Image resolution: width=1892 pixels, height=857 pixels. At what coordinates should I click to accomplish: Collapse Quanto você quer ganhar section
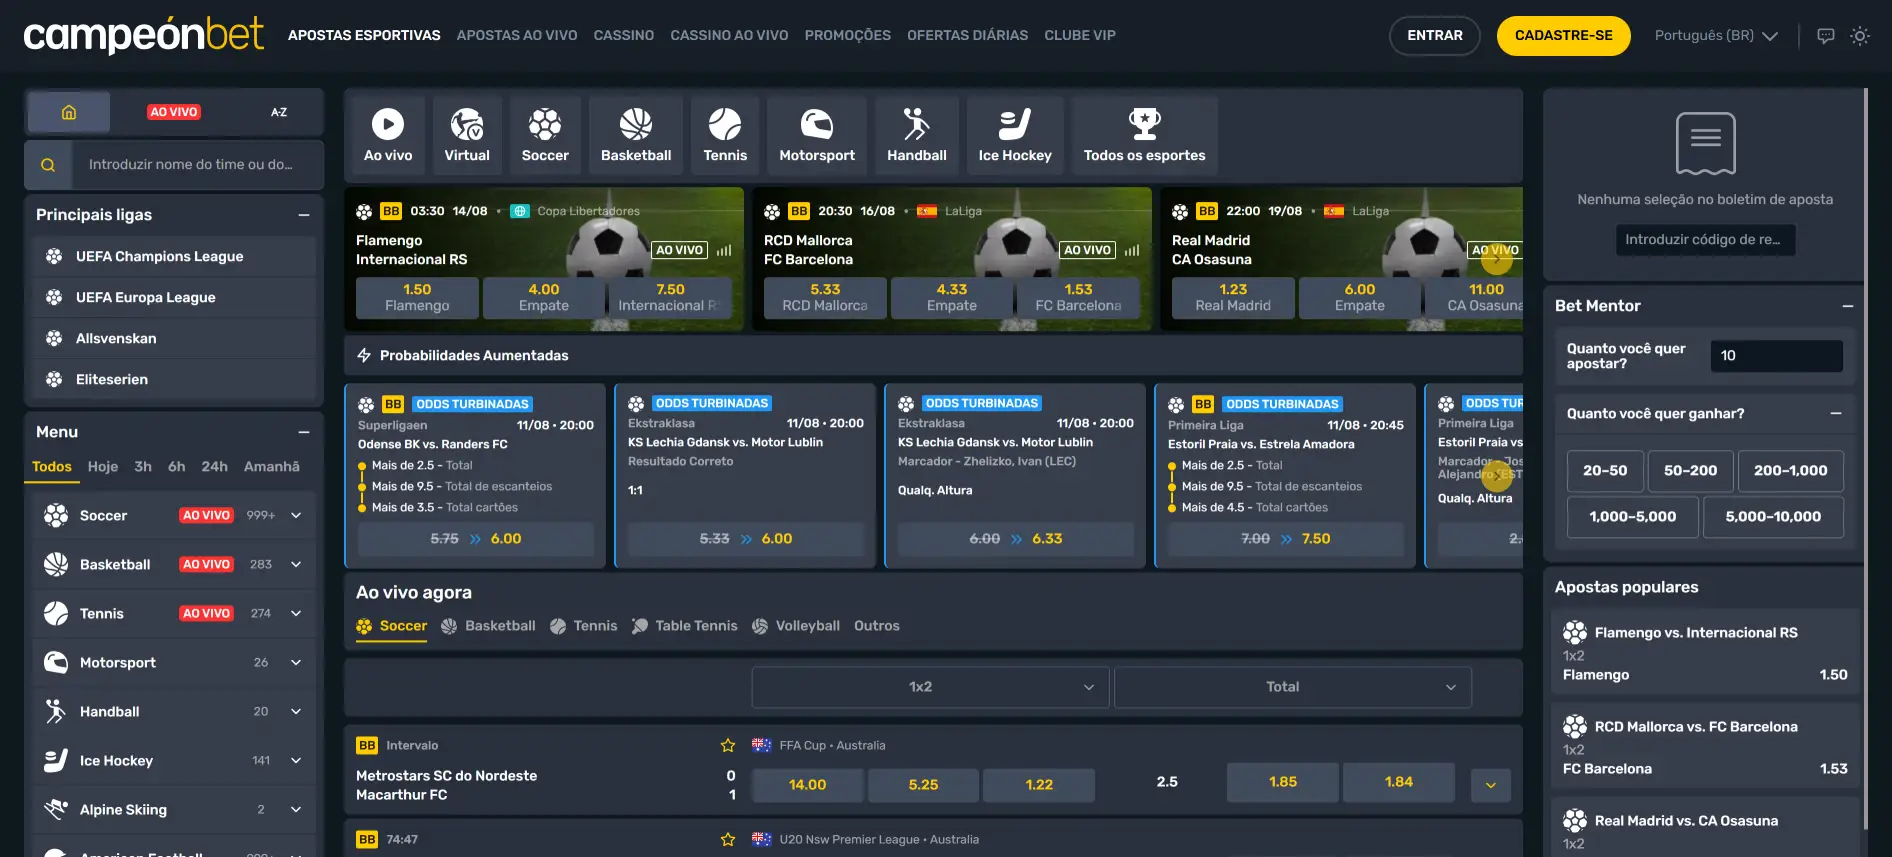1836,413
